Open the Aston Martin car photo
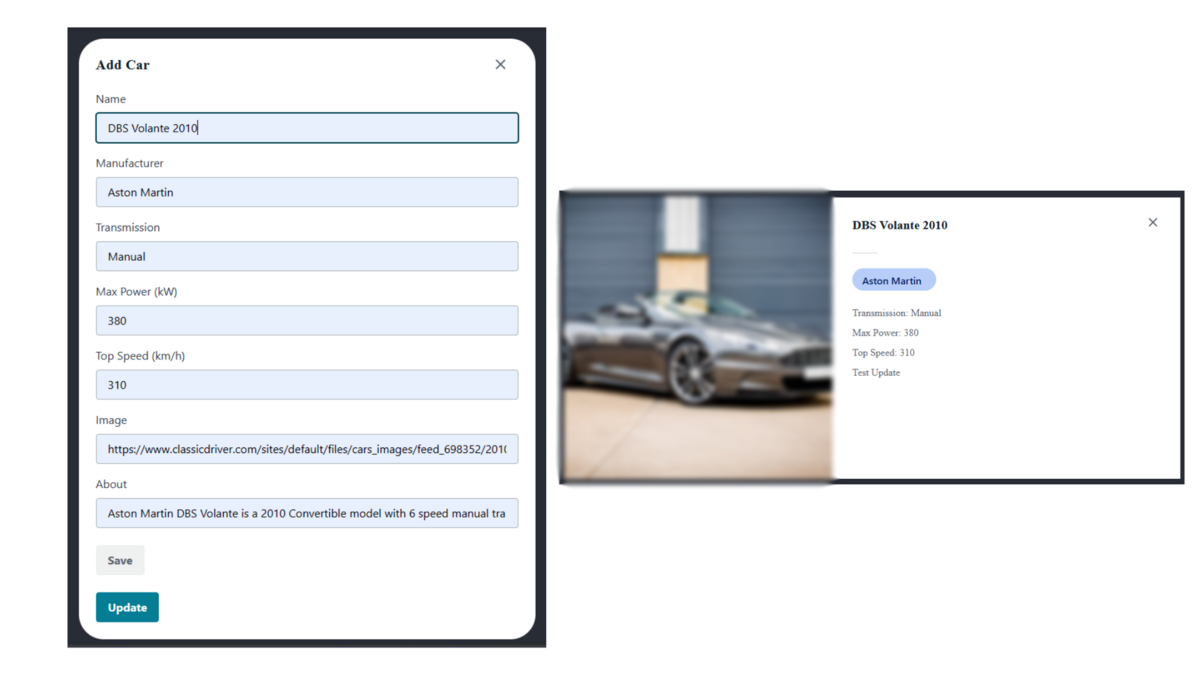 (697, 338)
